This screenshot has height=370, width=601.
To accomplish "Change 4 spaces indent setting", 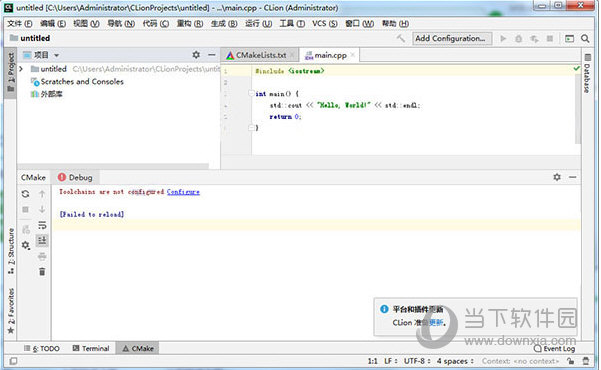I will click(455, 361).
